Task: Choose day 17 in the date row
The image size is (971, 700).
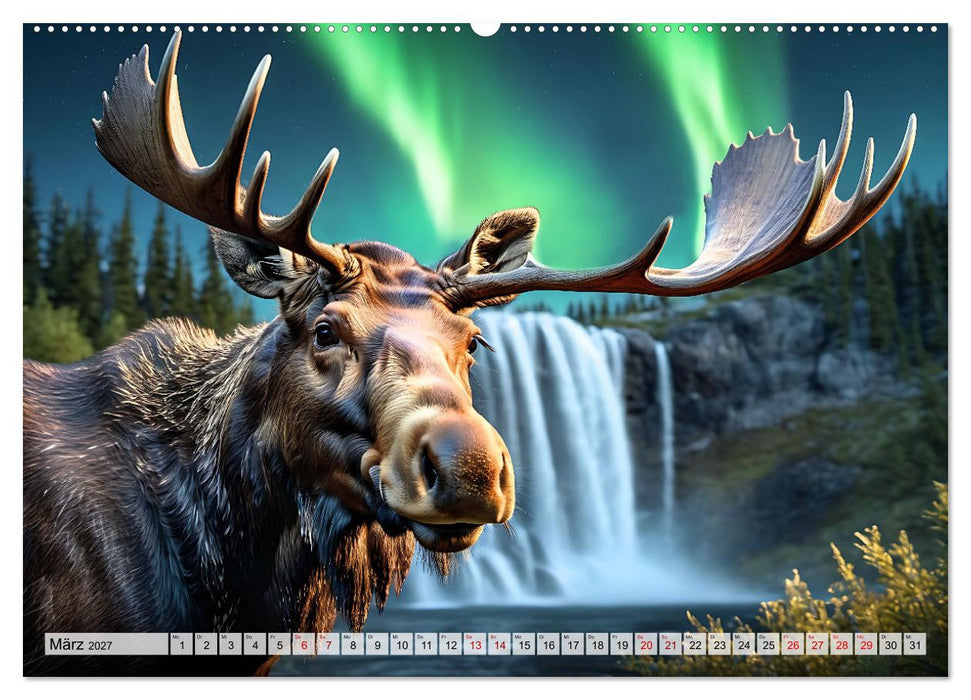Action: tap(573, 644)
